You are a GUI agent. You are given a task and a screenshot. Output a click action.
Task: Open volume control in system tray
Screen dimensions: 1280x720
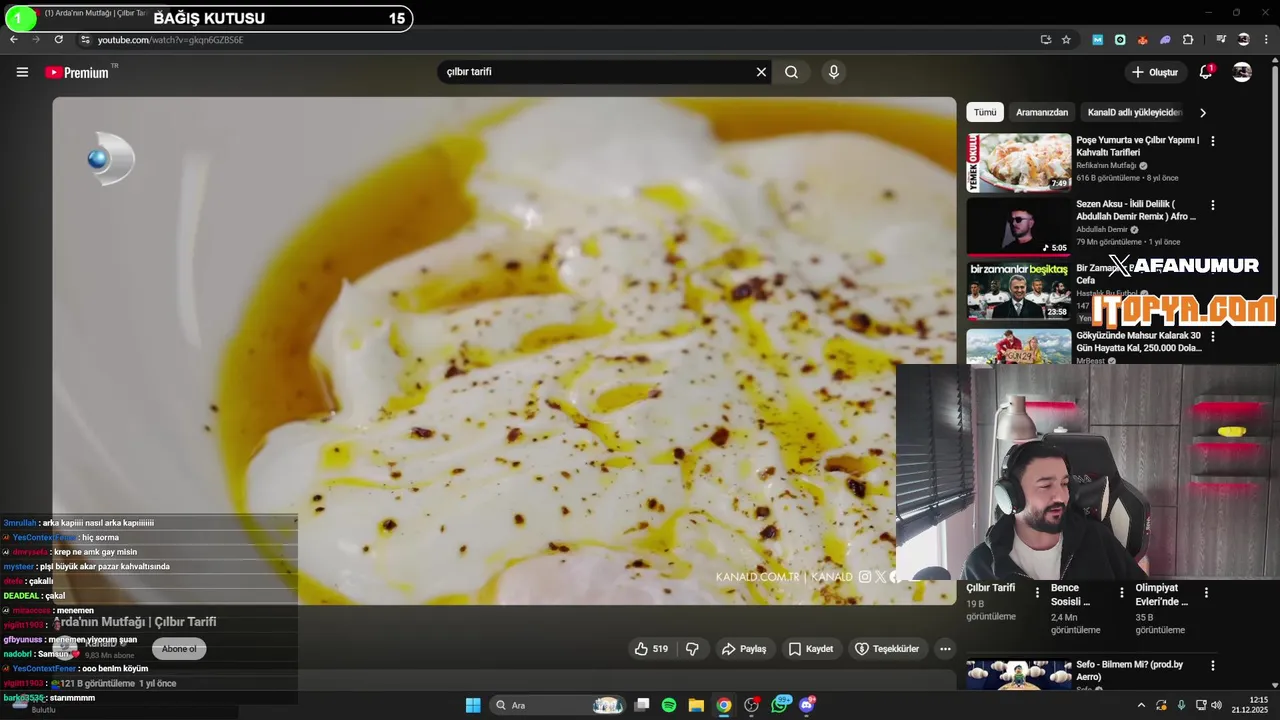coord(1218,705)
